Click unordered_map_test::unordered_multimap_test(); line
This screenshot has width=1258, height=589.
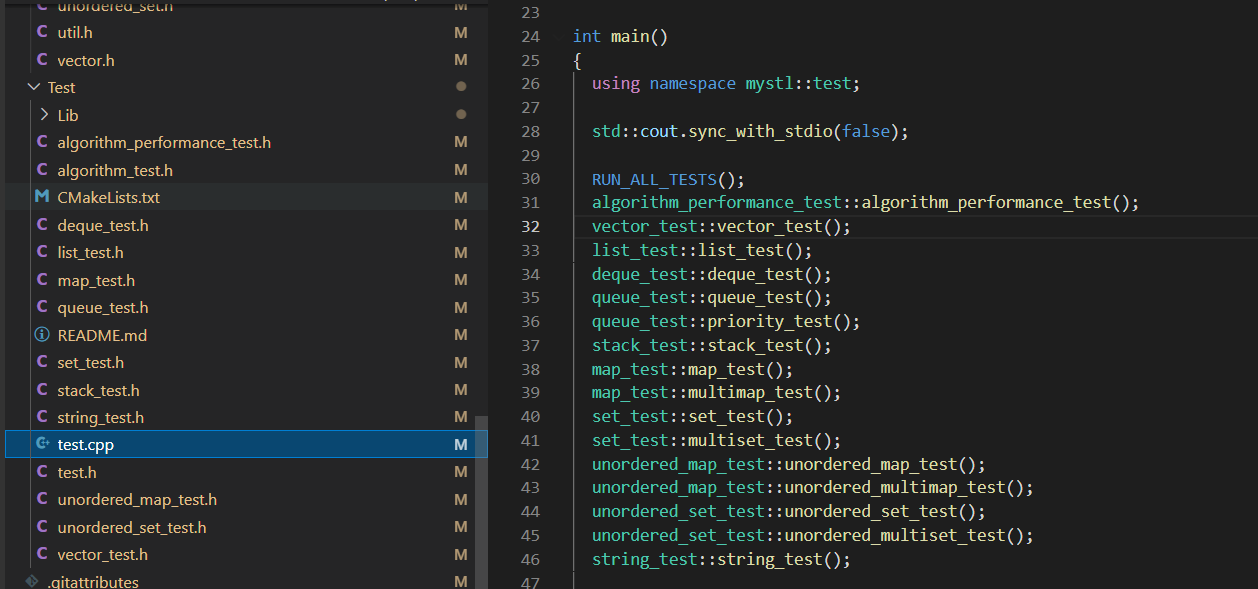(812, 488)
